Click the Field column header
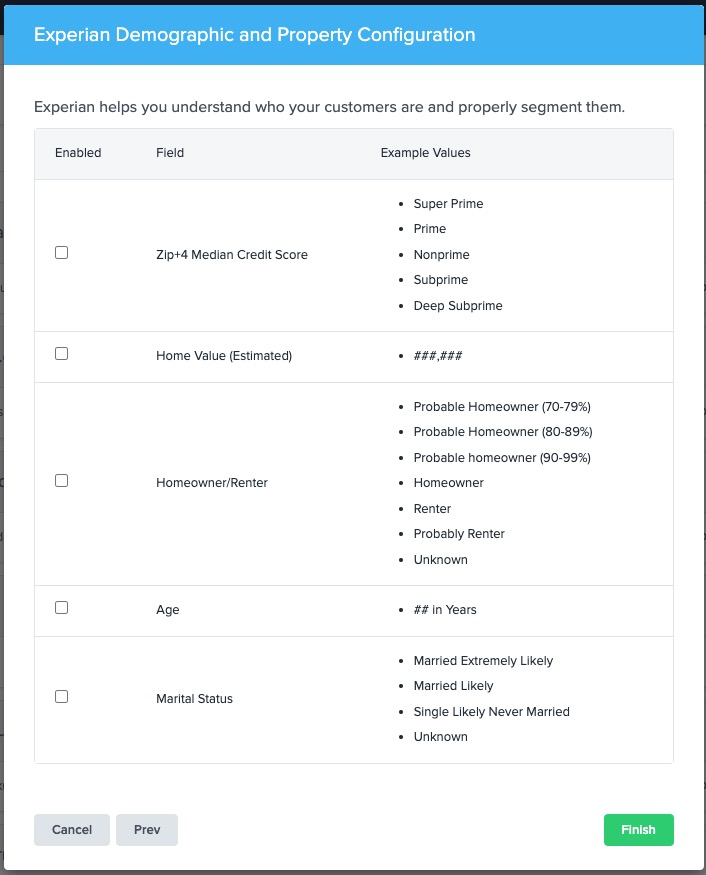 tap(170, 153)
